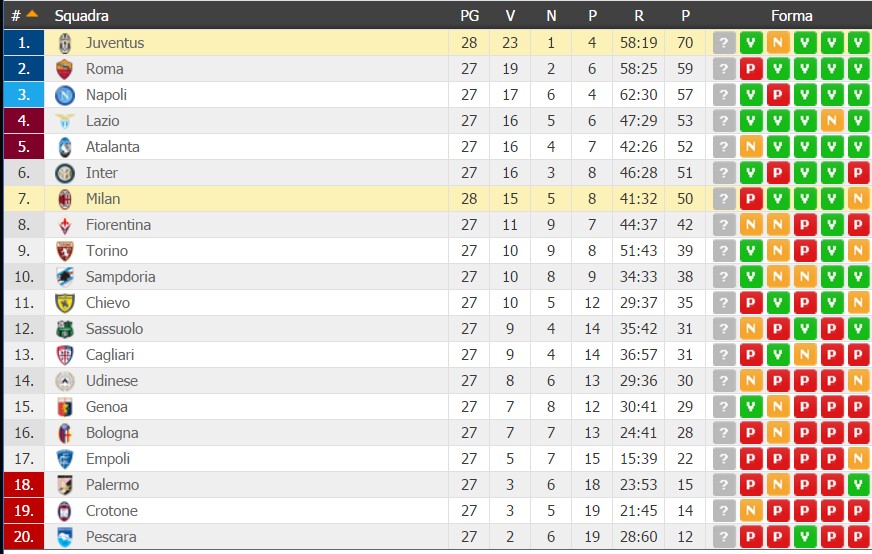Click Juventus's grey question mark form badge

724,43
